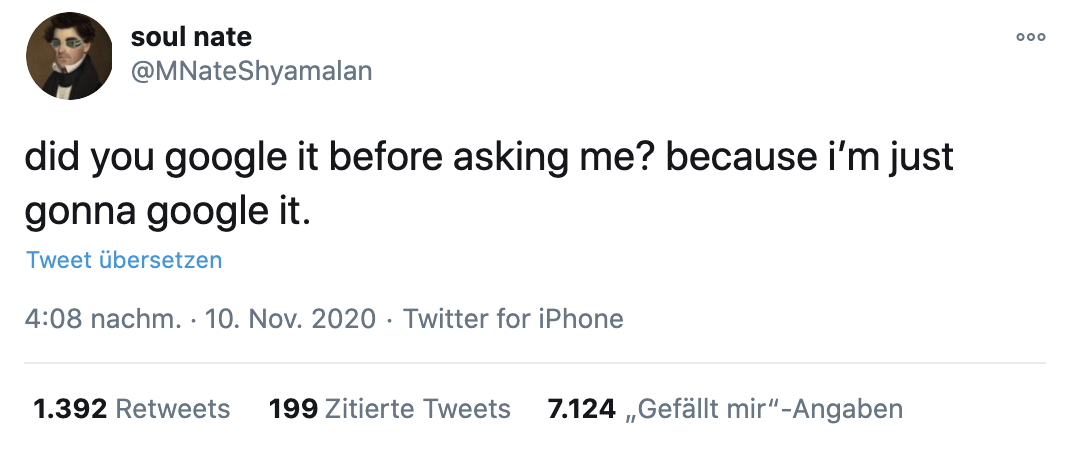This screenshot has height=450, width=1070.
Task: Click the @MNateShyamalan handle
Action: [x=251, y=71]
